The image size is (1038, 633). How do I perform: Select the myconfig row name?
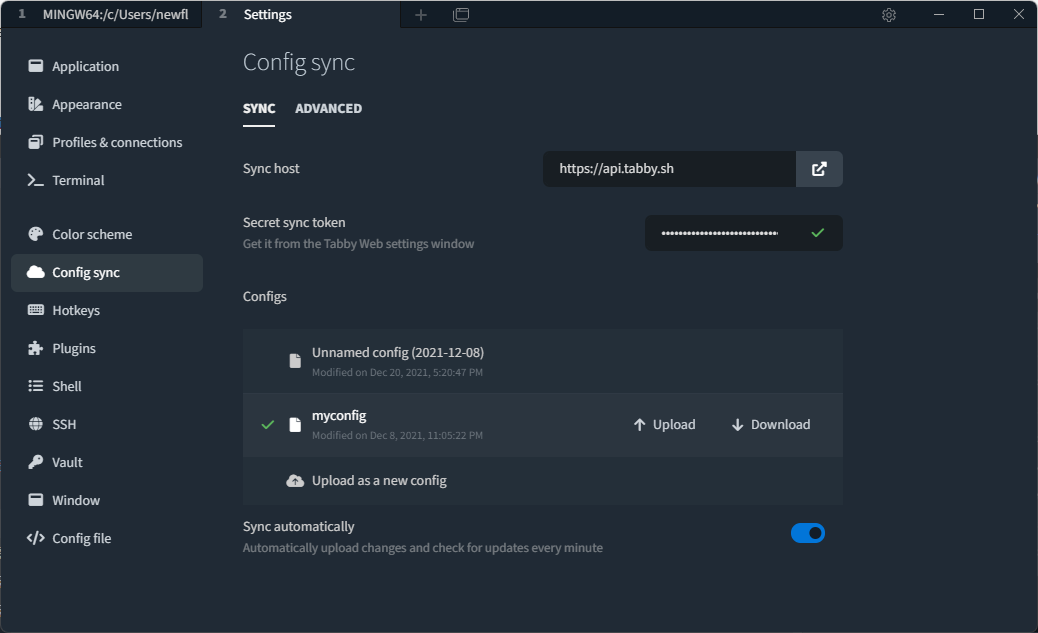click(x=339, y=416)
